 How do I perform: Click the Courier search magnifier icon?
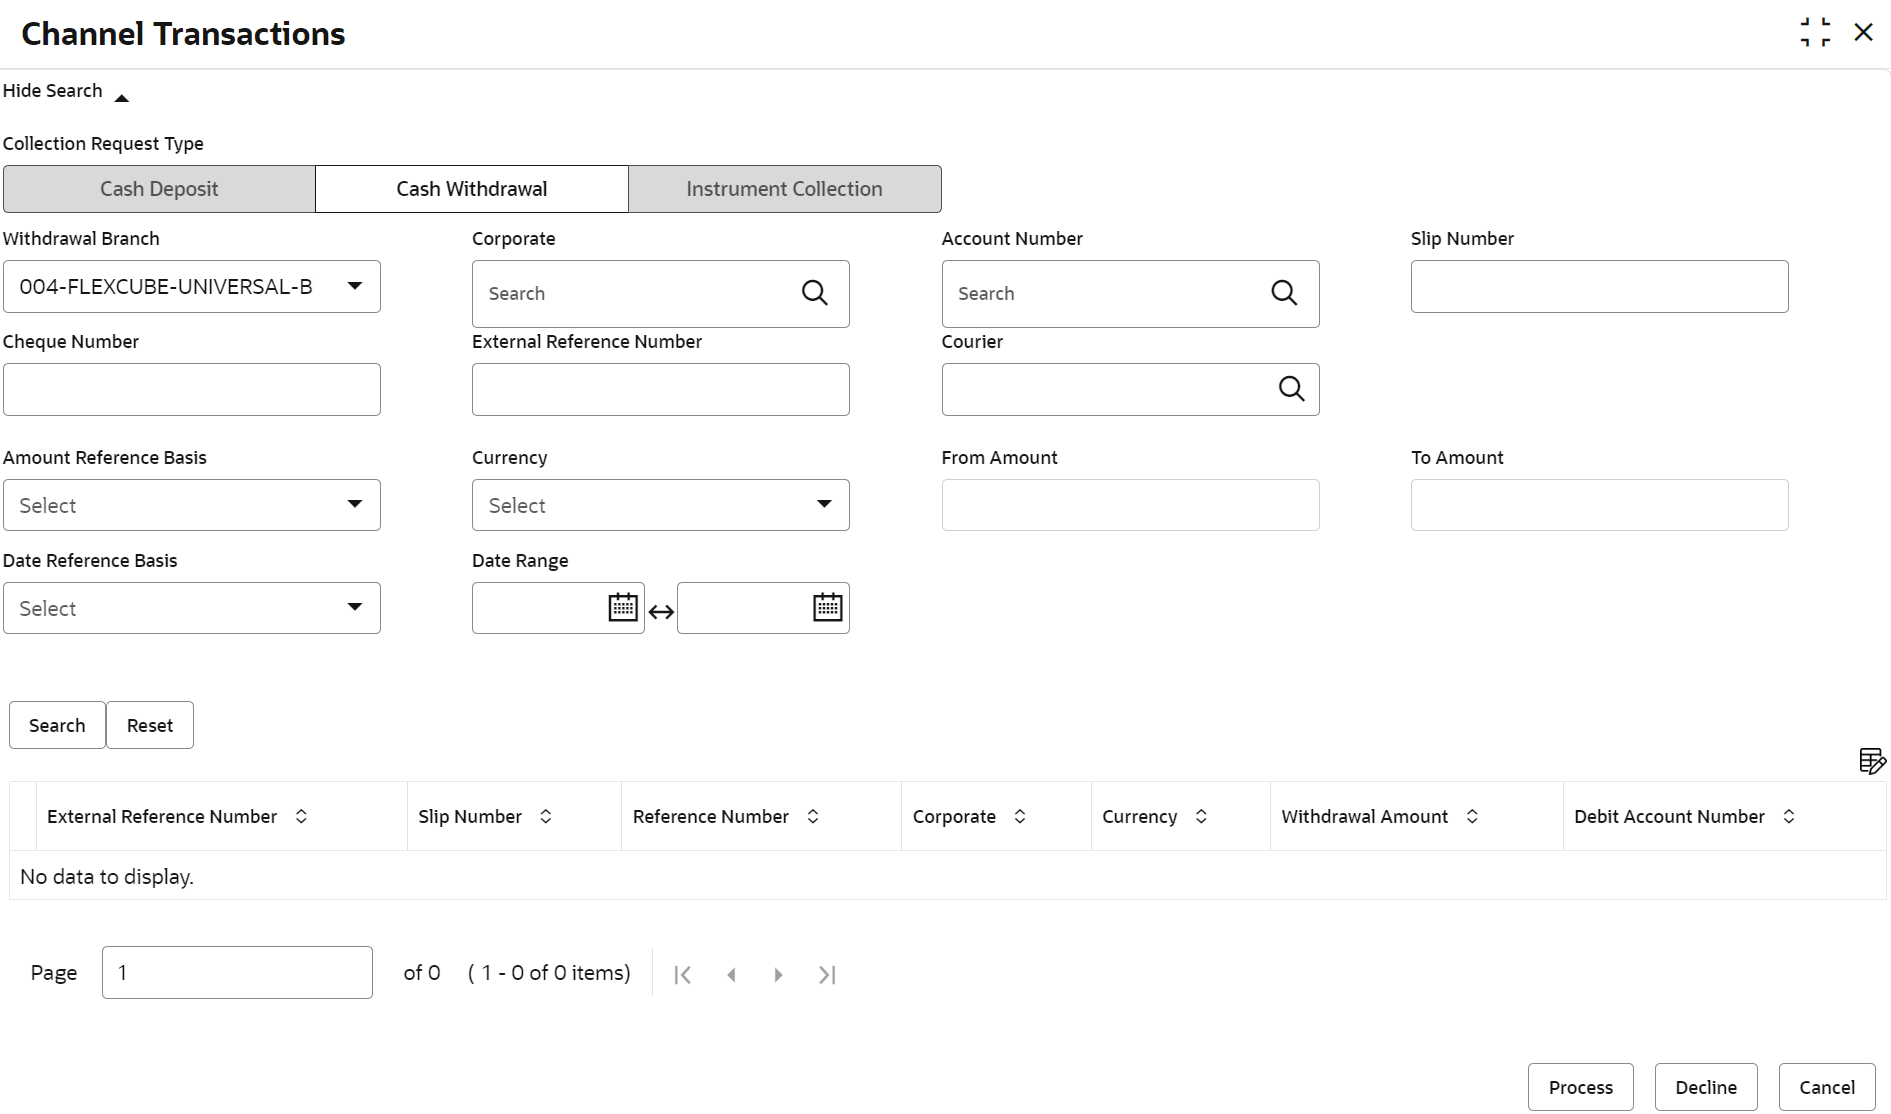(x=1291, y=389)
